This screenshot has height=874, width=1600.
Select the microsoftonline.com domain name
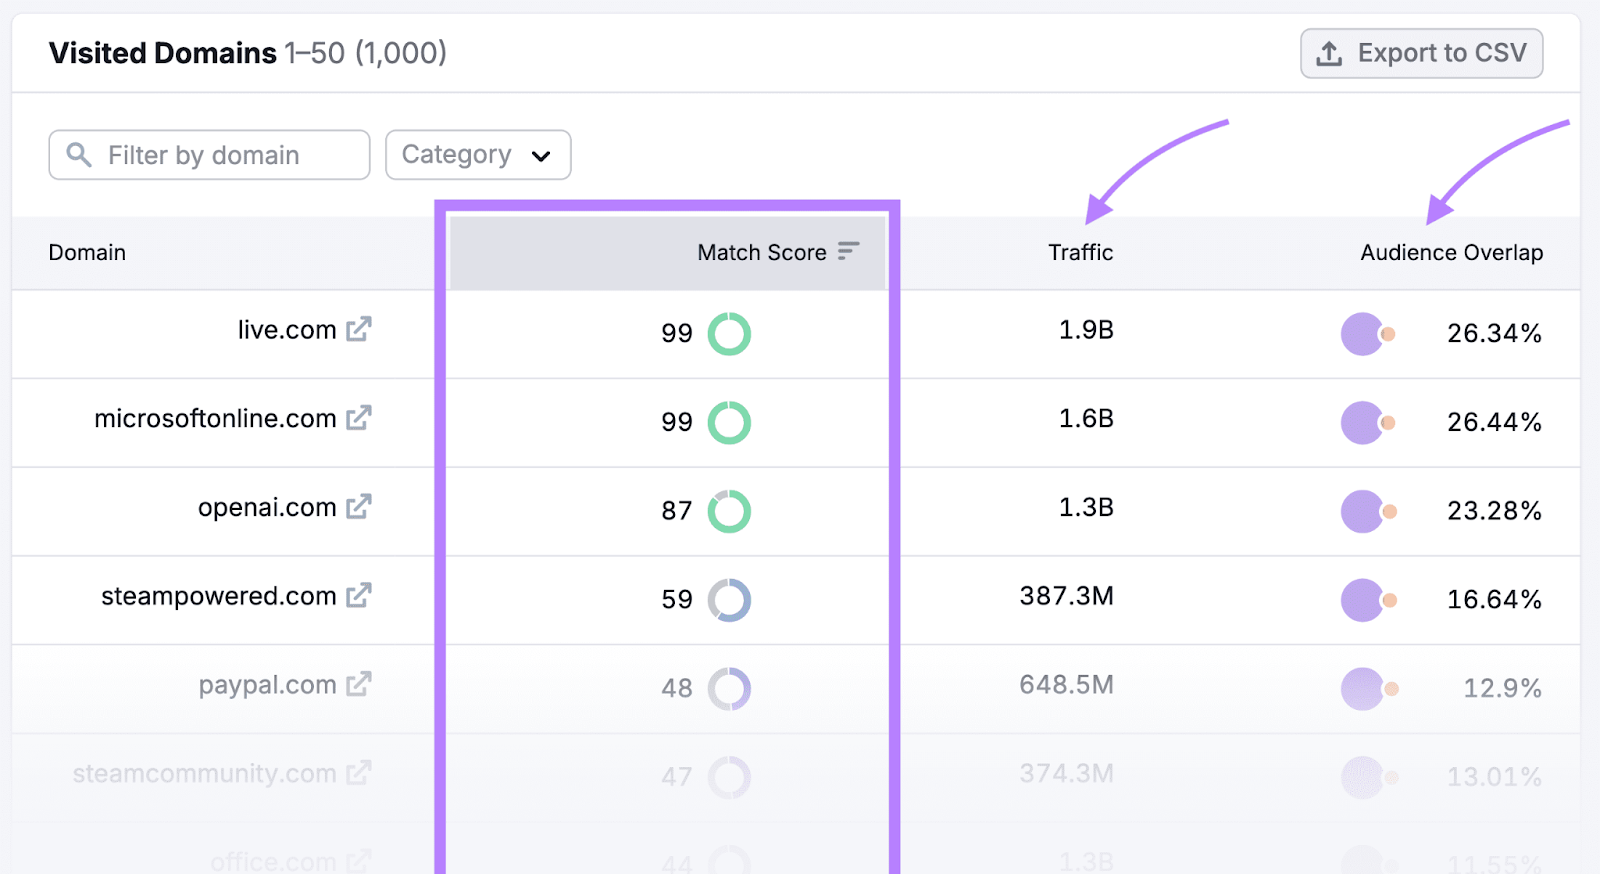pos(215,418)
